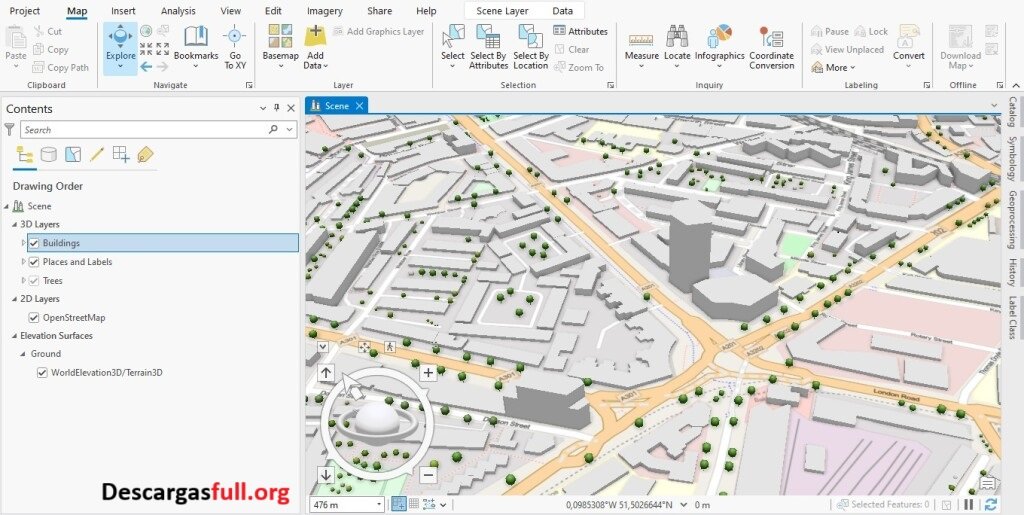This screenshot has width=1024, height=515.
Task: Click the Go To XY tool
Action: [x=234, y=47]
